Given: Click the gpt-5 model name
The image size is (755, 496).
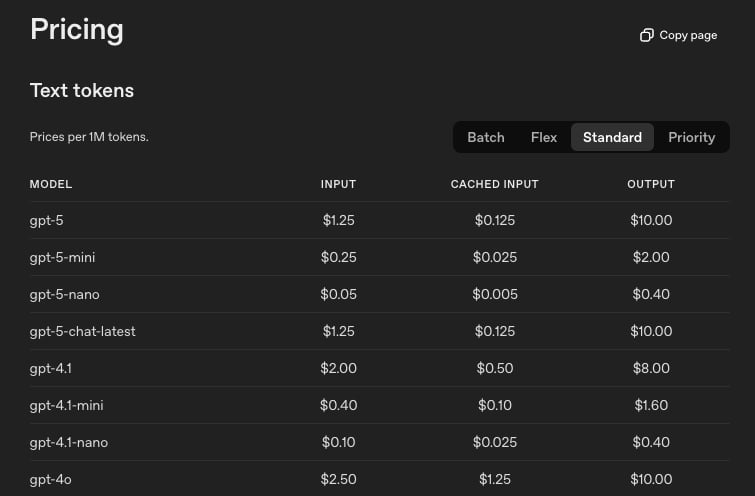Looking at the screenshot, I should [46, 221].
